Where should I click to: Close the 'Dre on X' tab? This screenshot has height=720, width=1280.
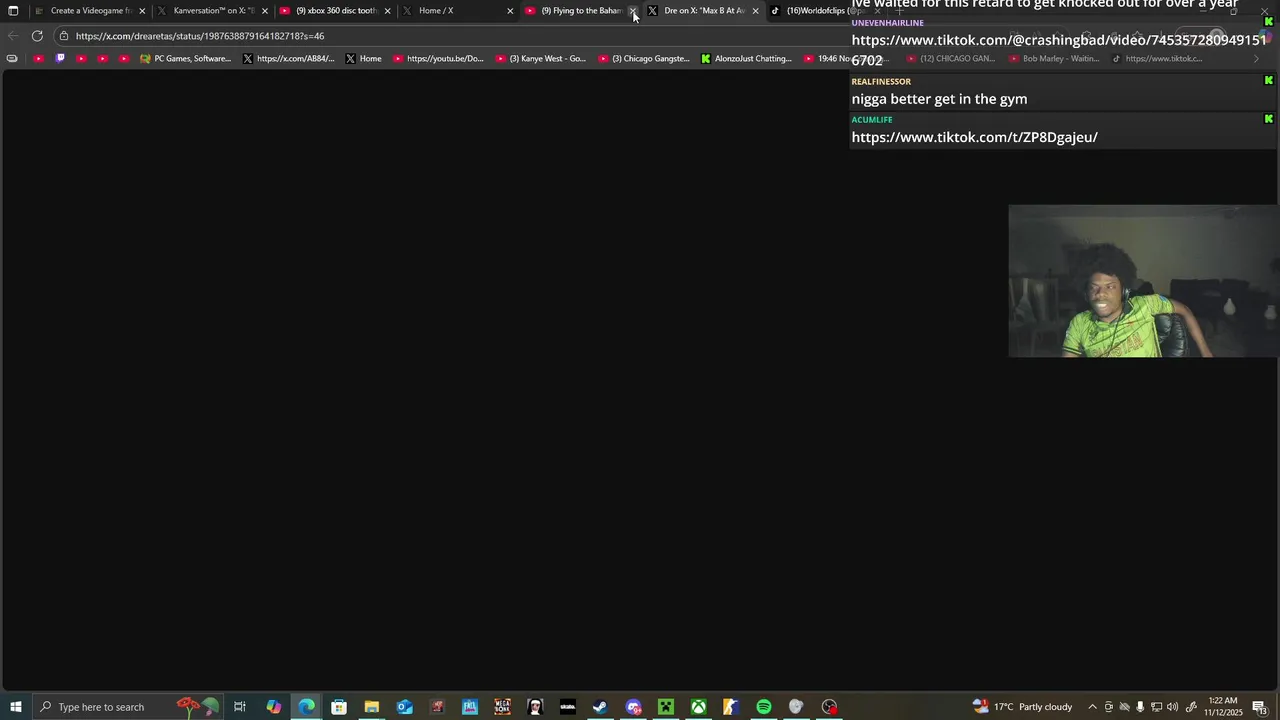tap(755, 11)
